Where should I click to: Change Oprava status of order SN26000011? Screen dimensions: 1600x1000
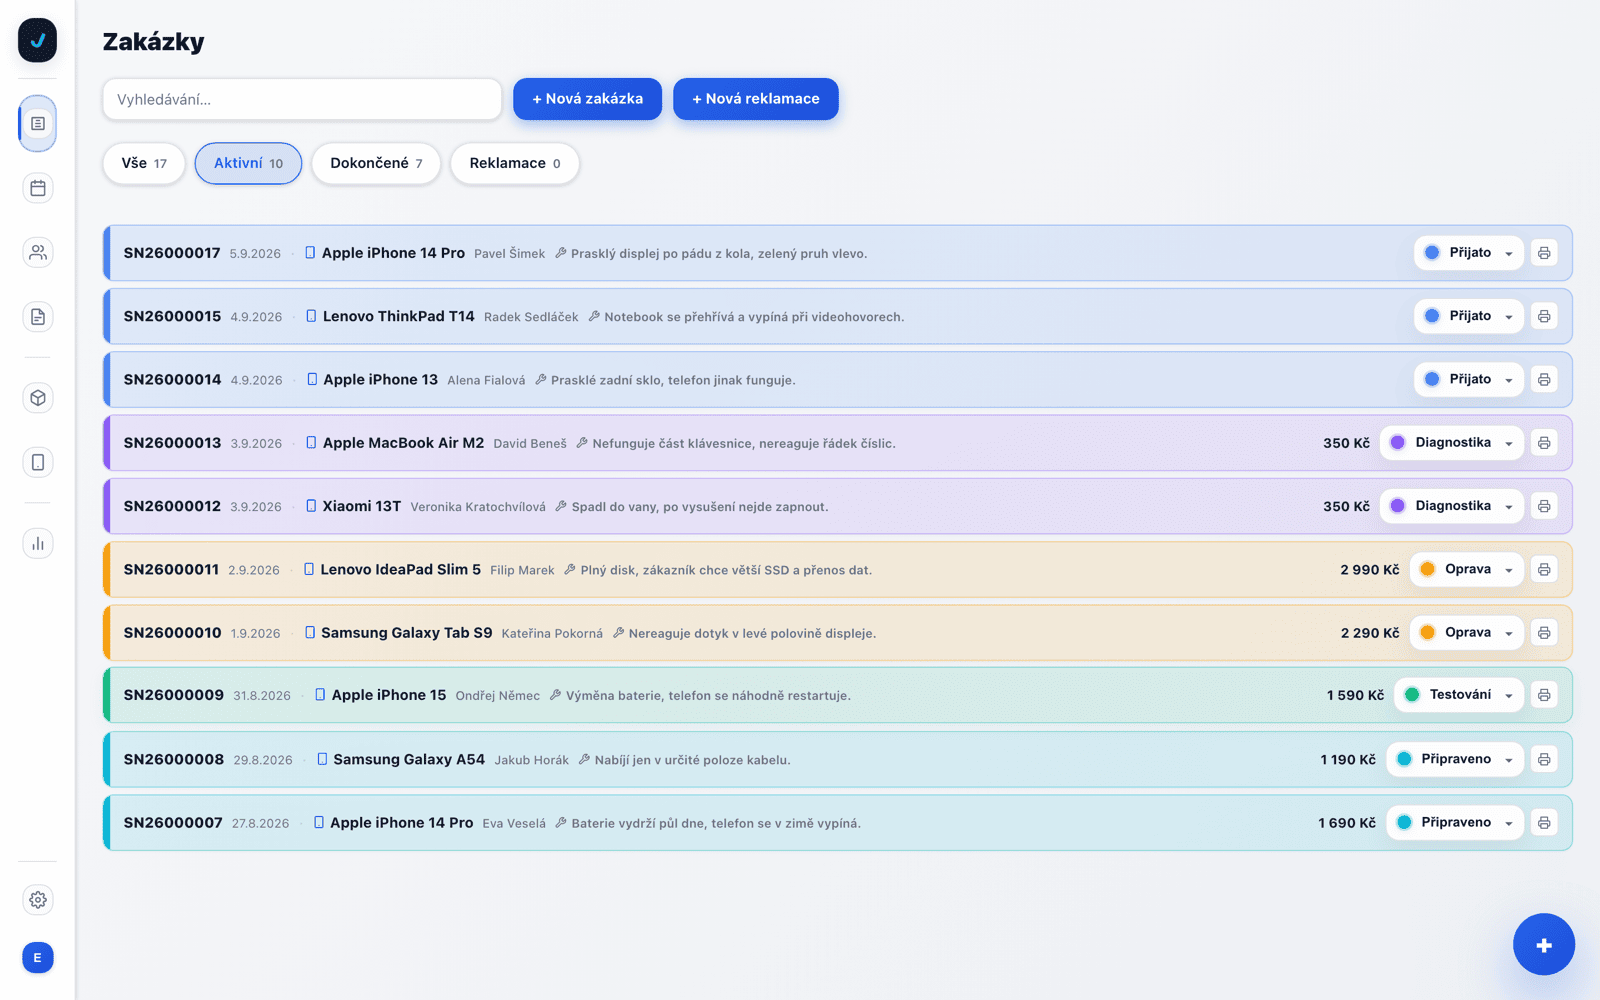[x=1467, y=569]
